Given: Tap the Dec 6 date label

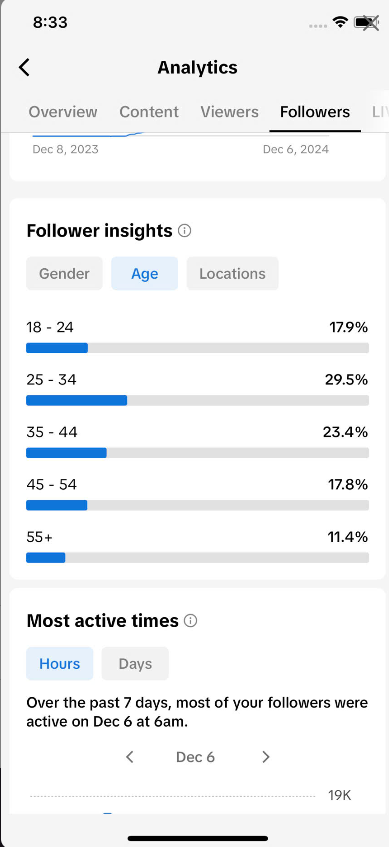Looking at the screenshot, I should [196, 757].
